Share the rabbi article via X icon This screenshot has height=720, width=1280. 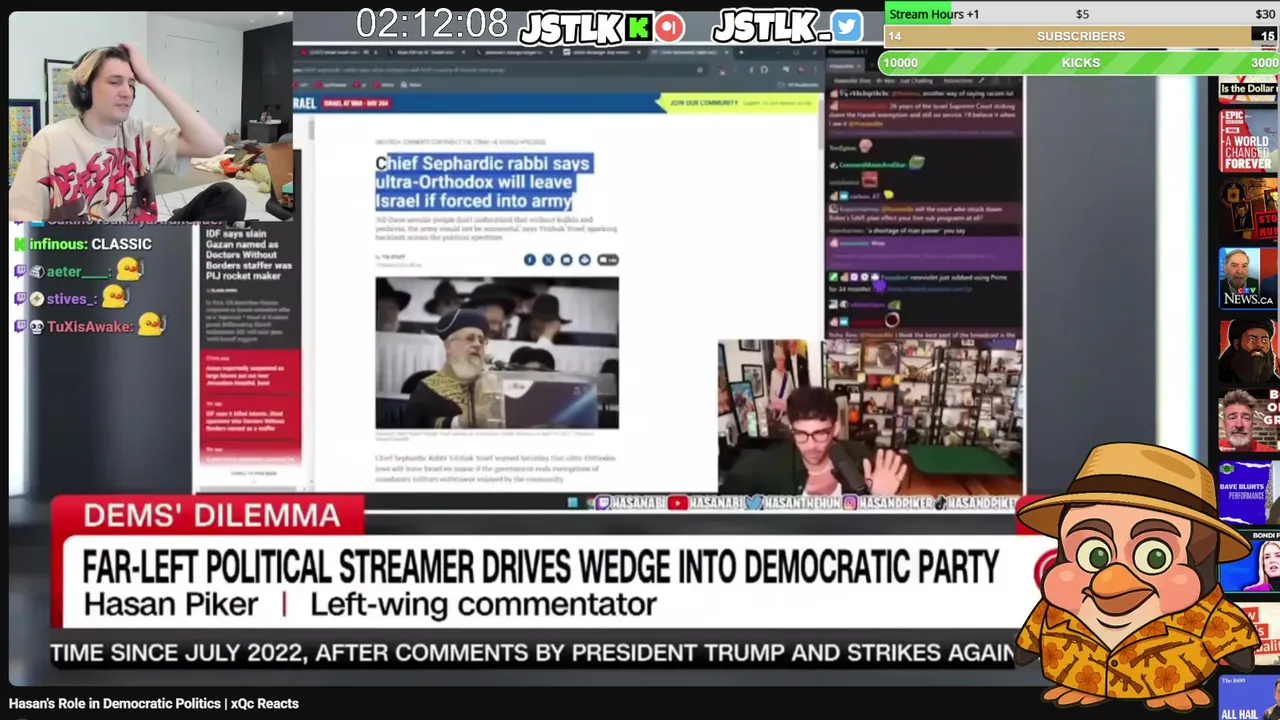pos(548,260)
